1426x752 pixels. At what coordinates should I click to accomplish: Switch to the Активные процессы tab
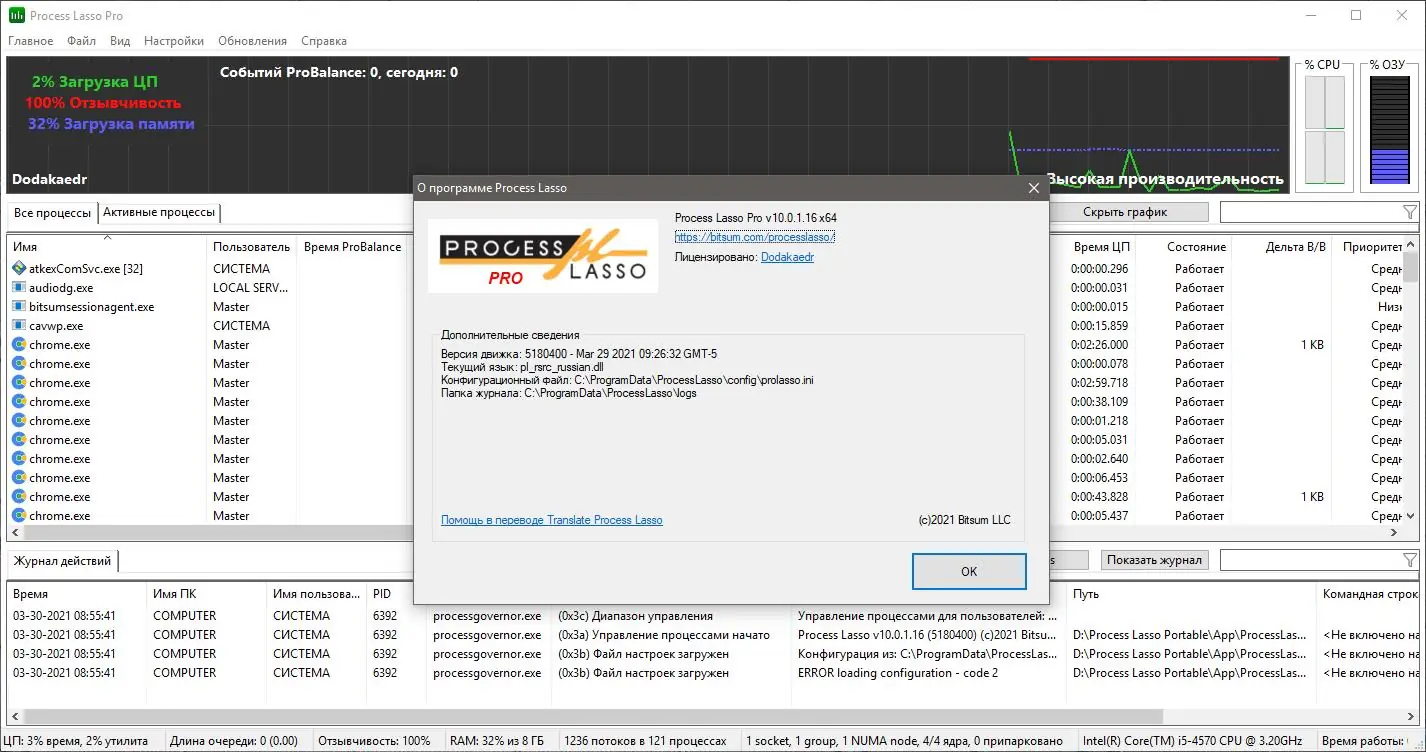click(x=159, y=213)
